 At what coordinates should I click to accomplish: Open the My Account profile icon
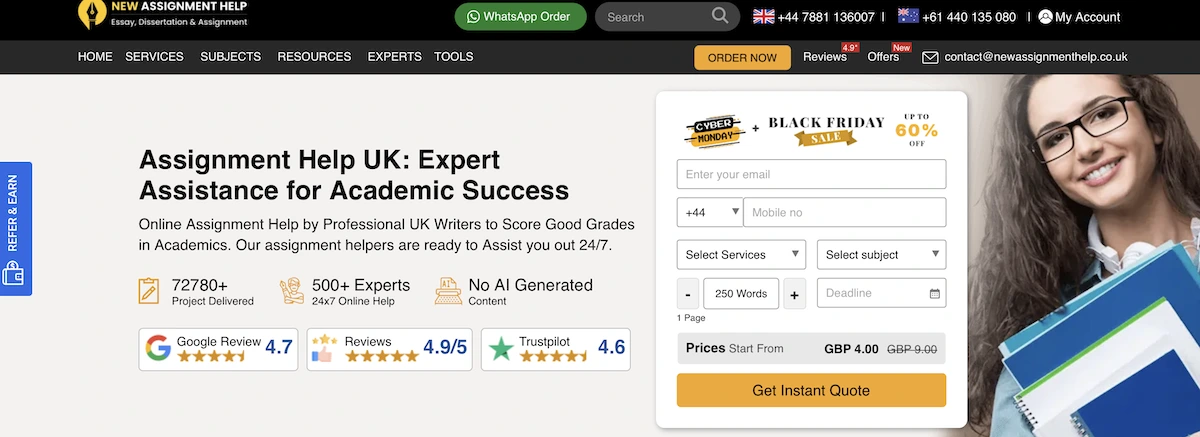[1045, 16]
